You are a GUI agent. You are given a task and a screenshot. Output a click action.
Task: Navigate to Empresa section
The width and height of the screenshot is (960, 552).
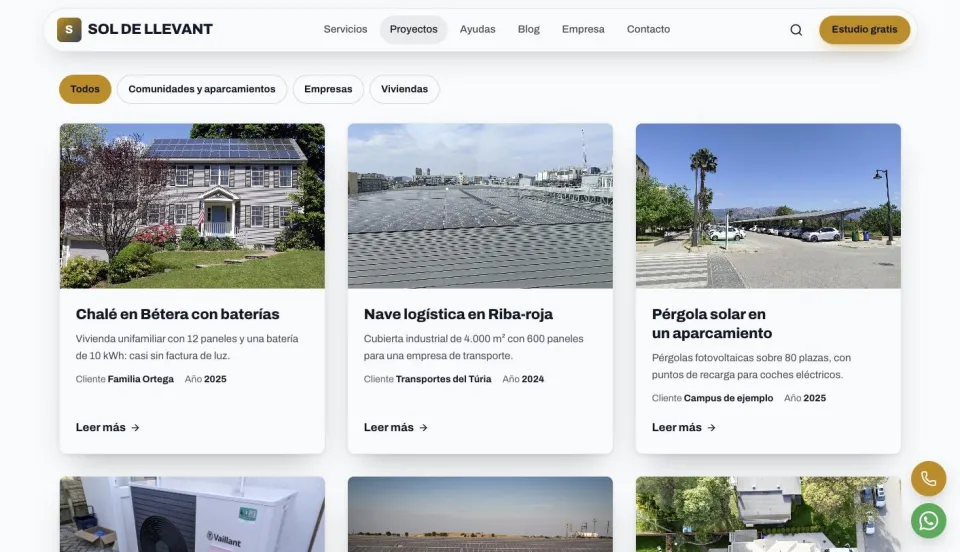tap(583, 29)
